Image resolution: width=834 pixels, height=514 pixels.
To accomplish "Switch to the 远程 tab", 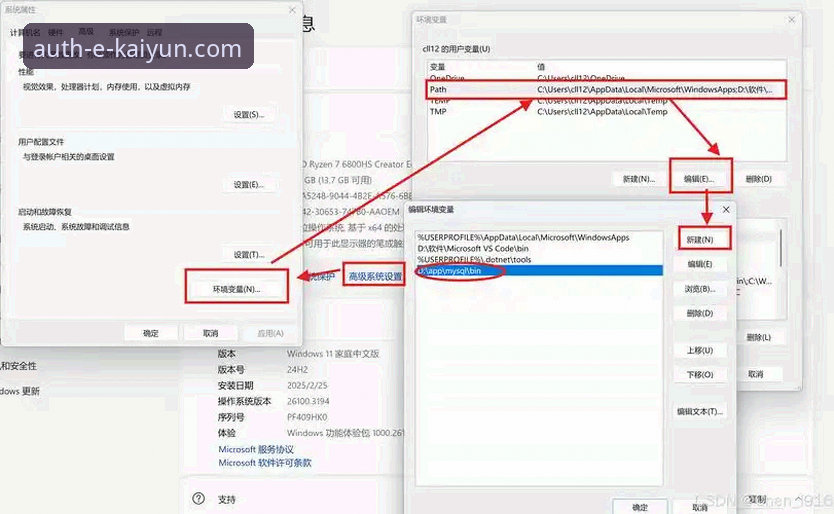I will pyautogui.click(x=154, y=32).
